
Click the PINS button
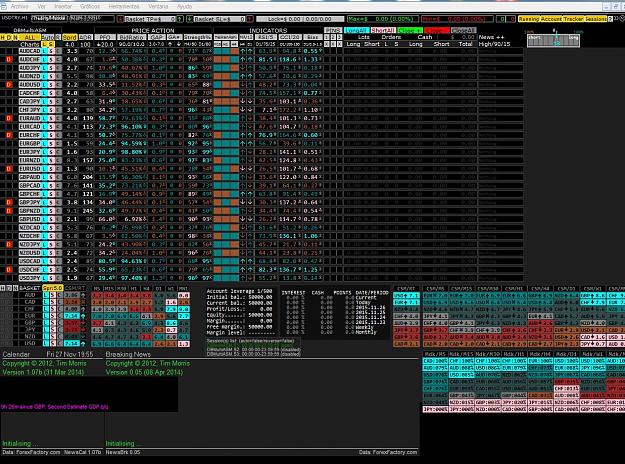[x=333, y=30]
